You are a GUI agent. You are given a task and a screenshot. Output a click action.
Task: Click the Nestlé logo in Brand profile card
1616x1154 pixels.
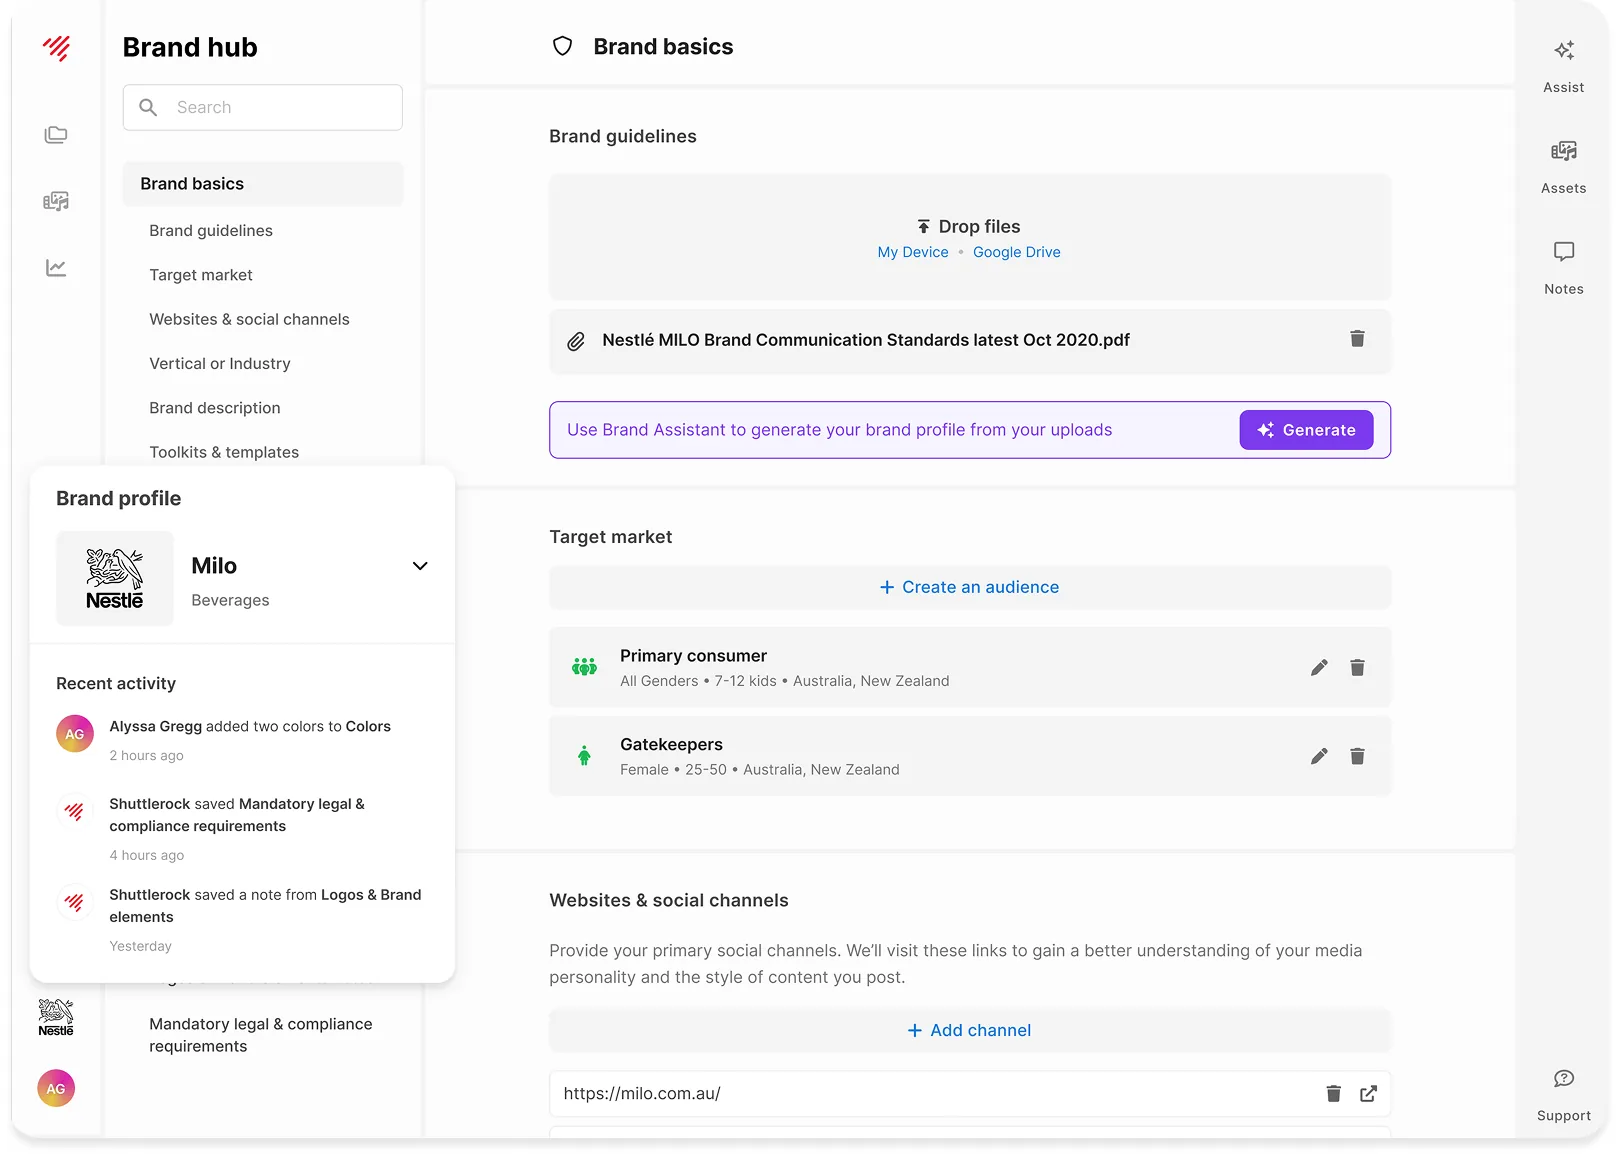(115, 579)
